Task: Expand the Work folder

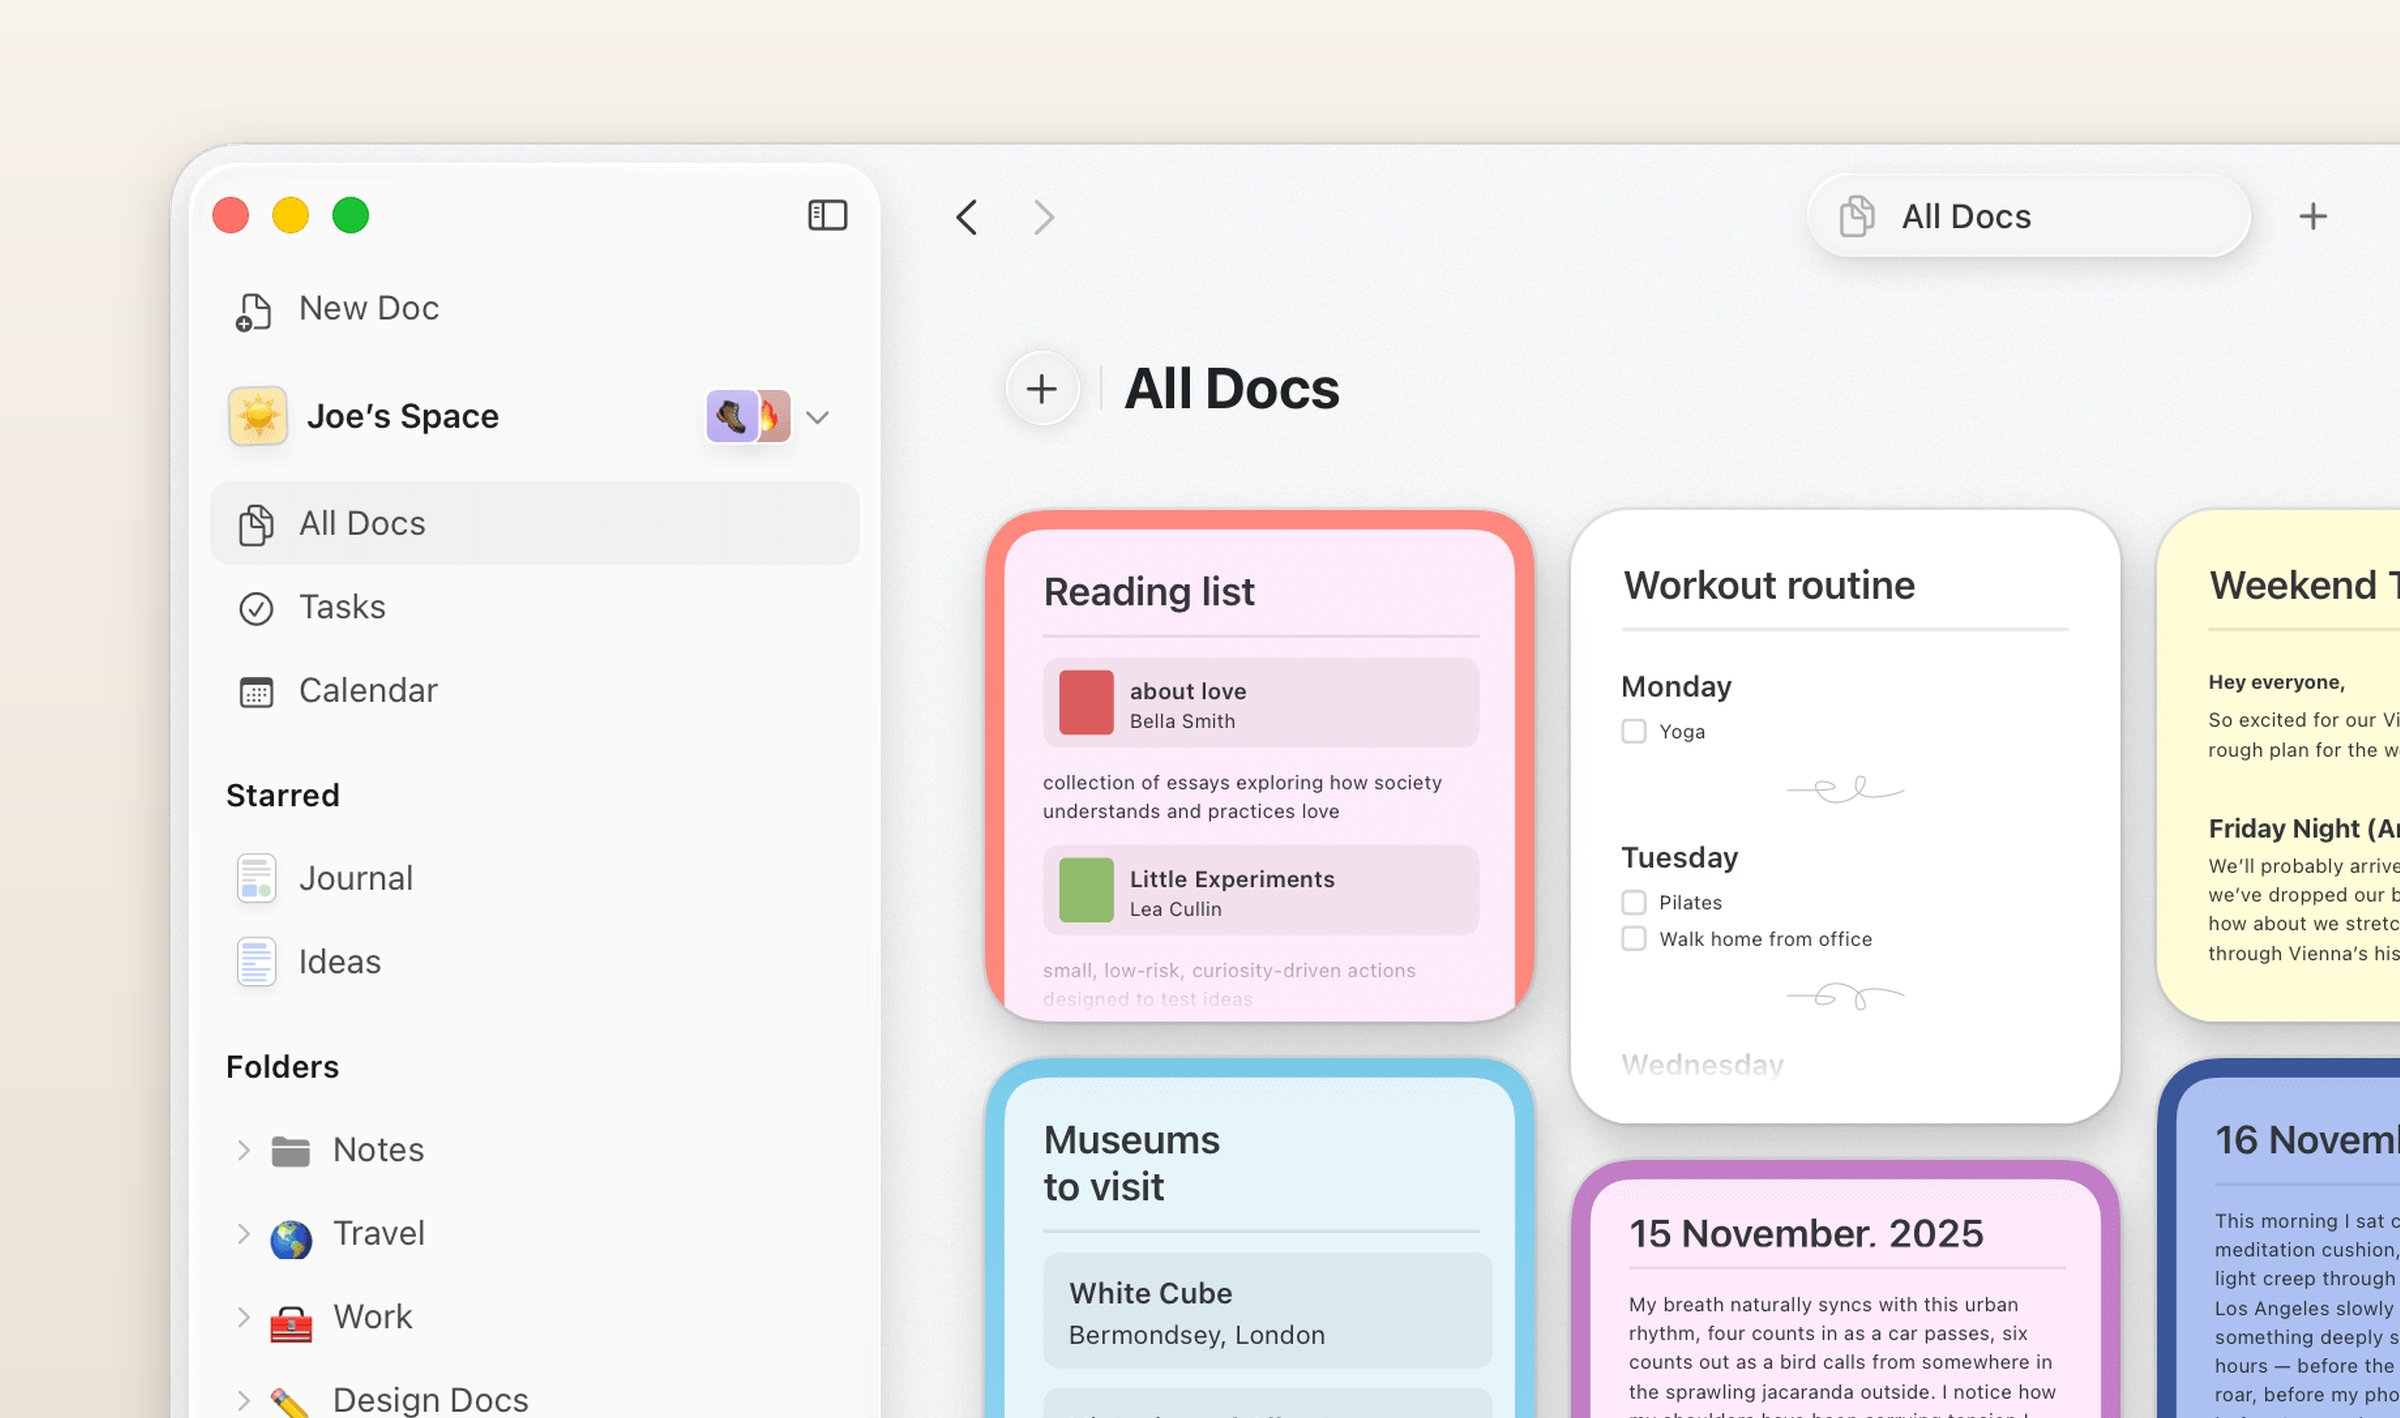Action: point(243,1317)
